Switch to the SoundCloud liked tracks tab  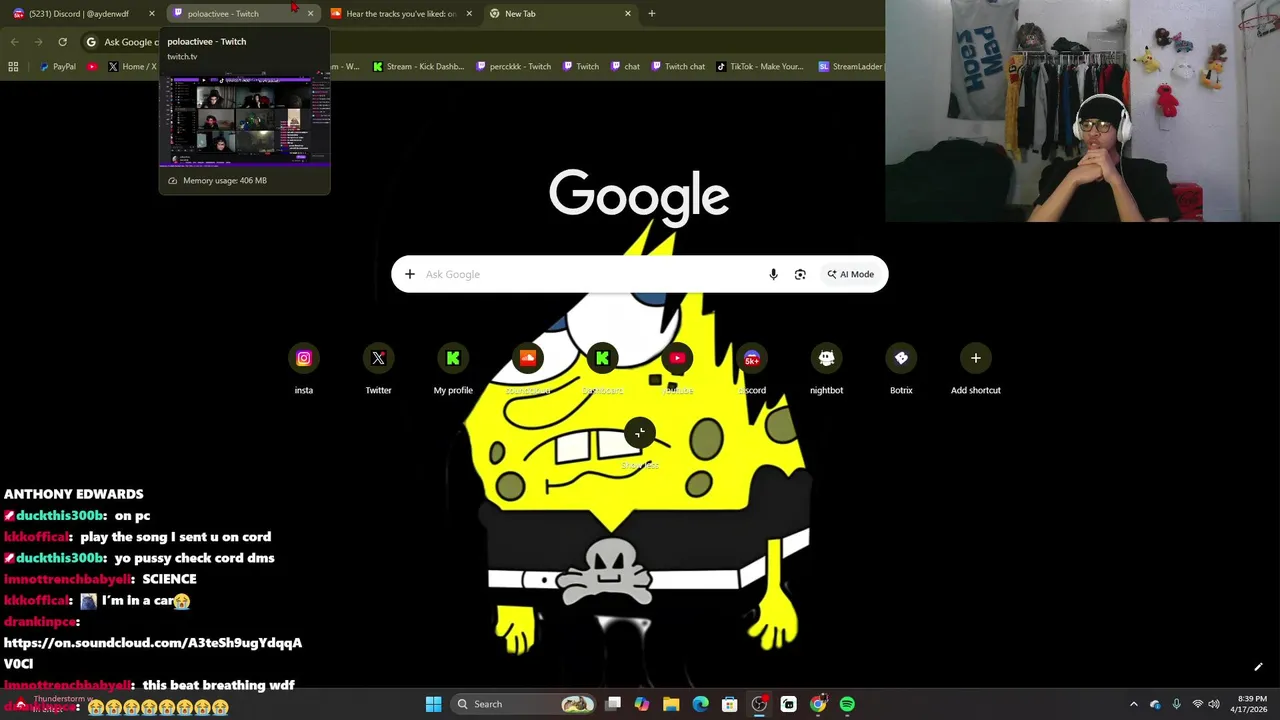coord(400,14)
